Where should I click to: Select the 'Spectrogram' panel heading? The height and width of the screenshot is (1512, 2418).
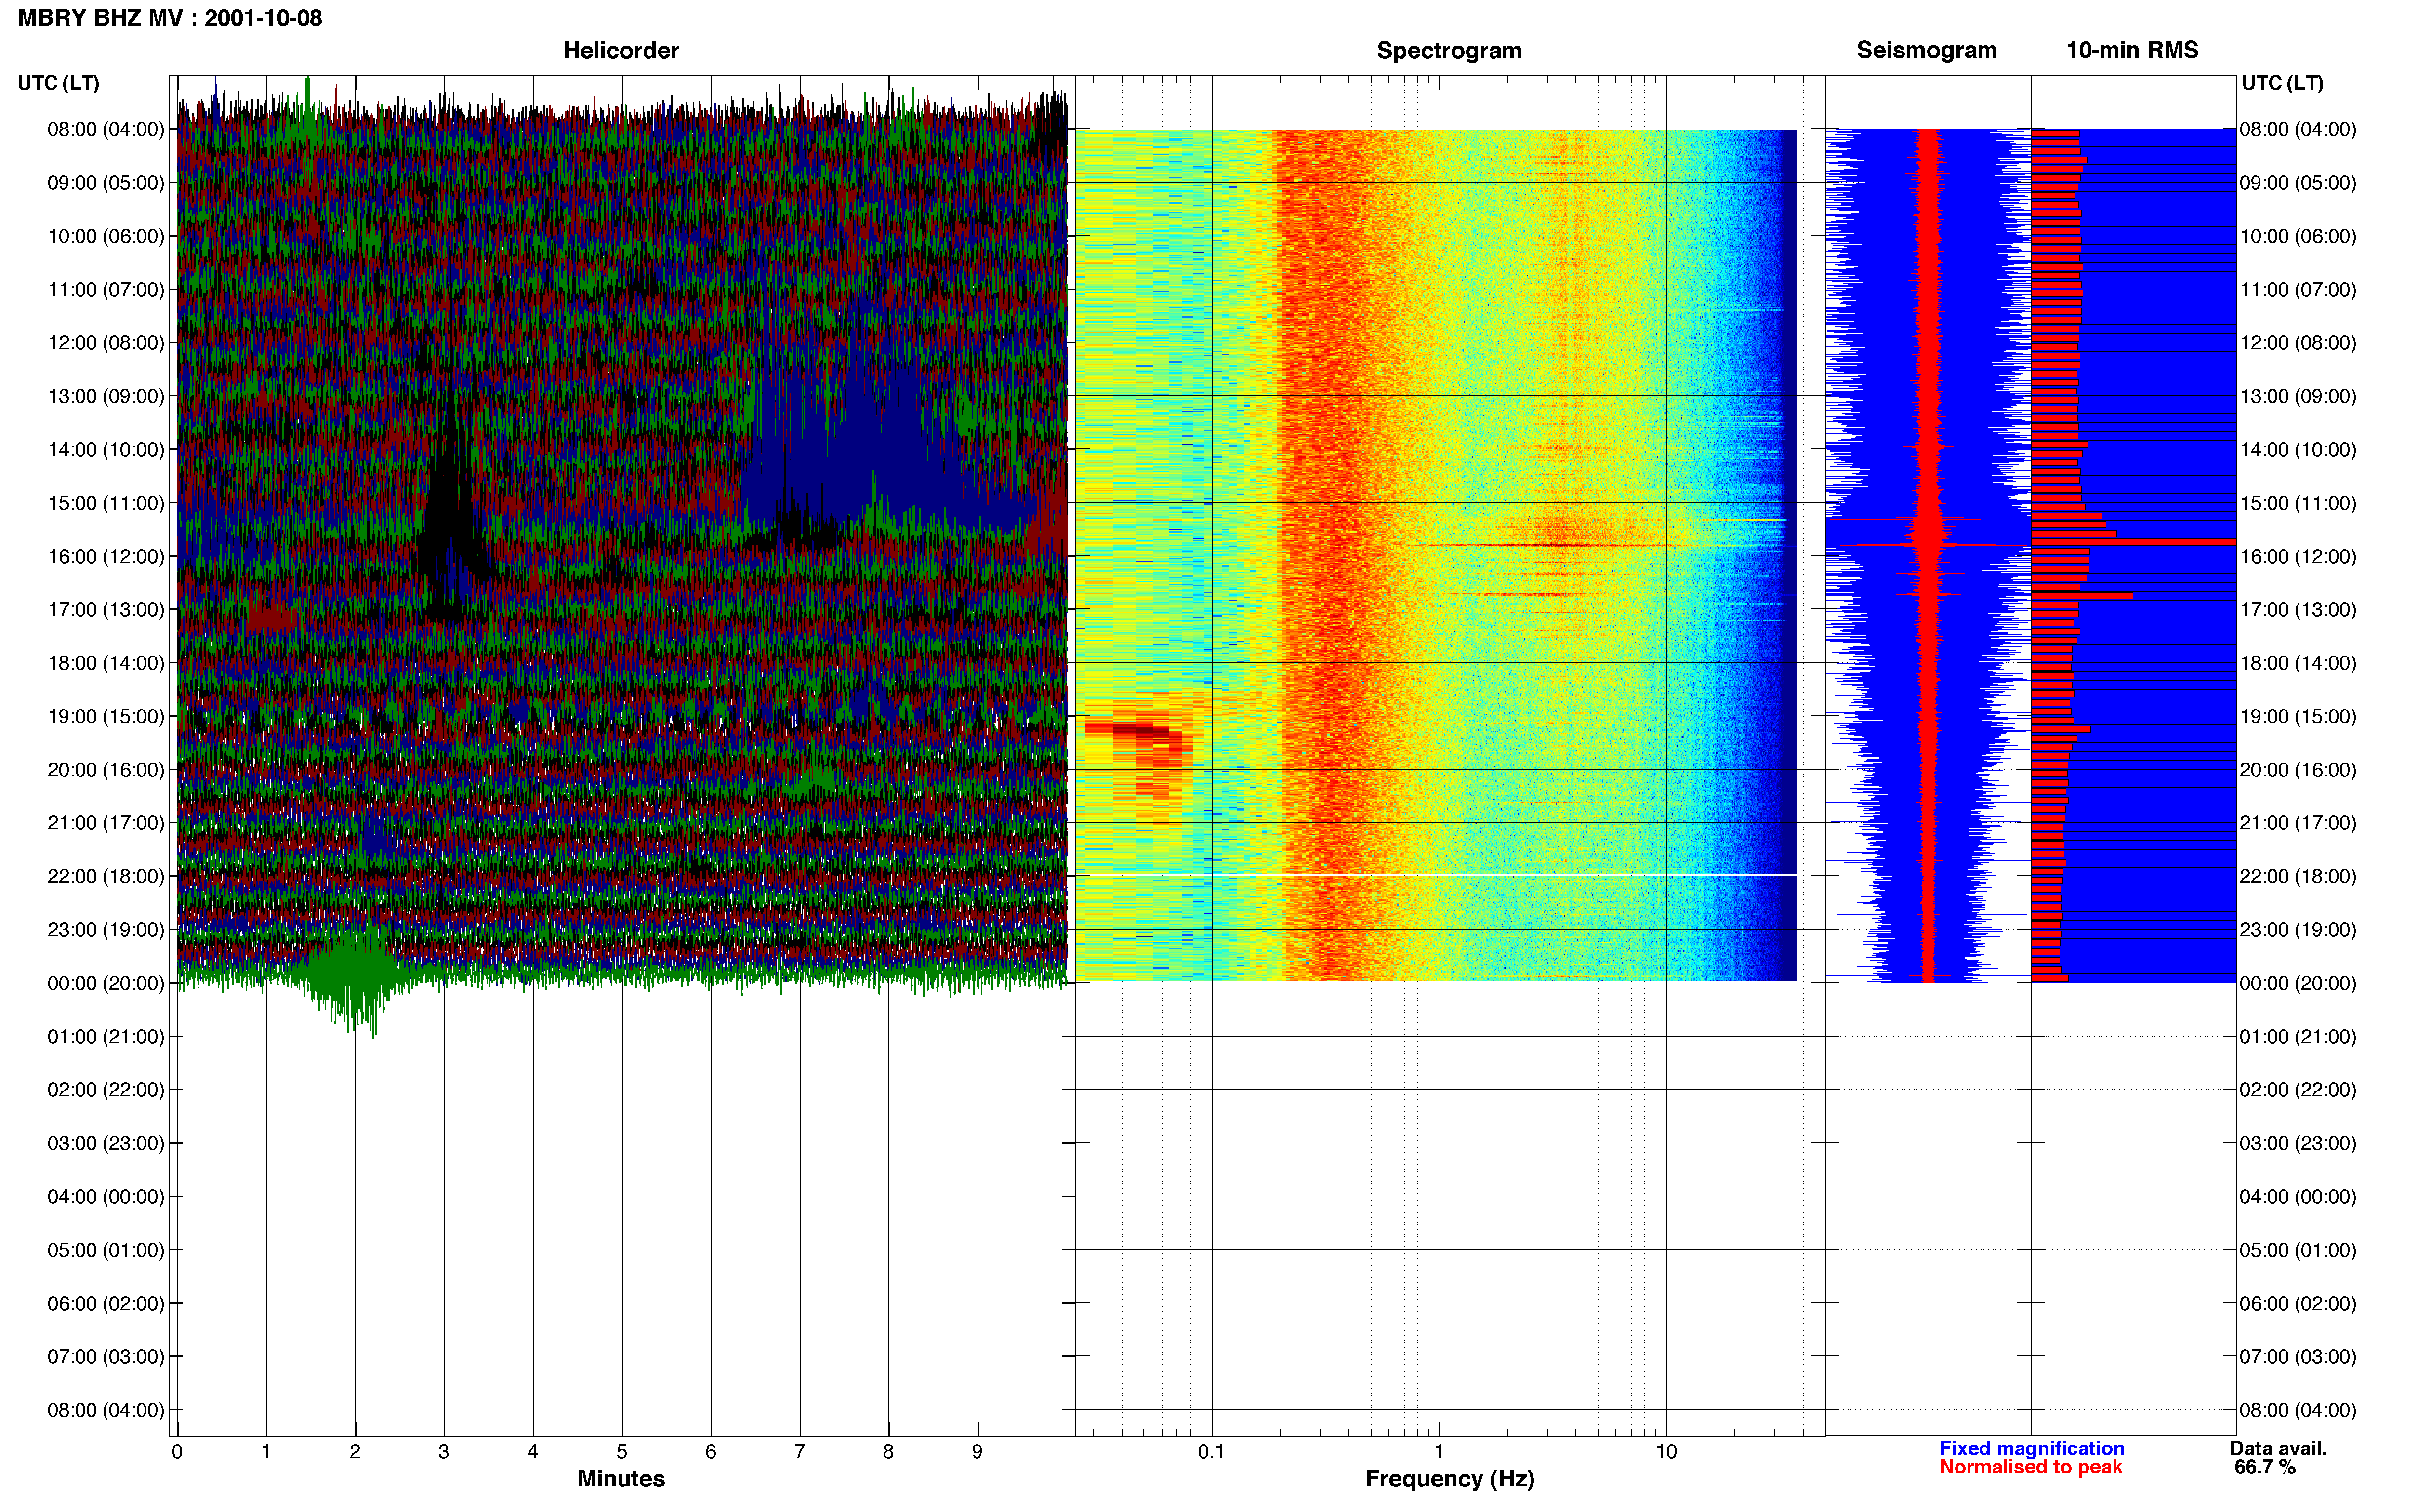click(x=1449, y=50)
